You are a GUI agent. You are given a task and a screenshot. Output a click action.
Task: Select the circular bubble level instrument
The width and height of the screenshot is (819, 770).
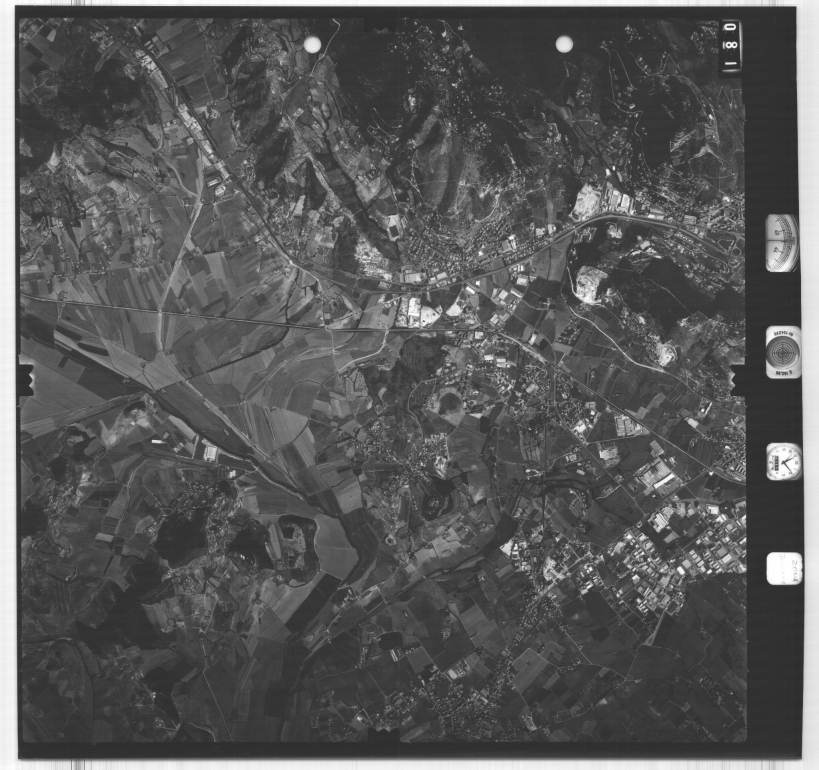click(782, 352)
